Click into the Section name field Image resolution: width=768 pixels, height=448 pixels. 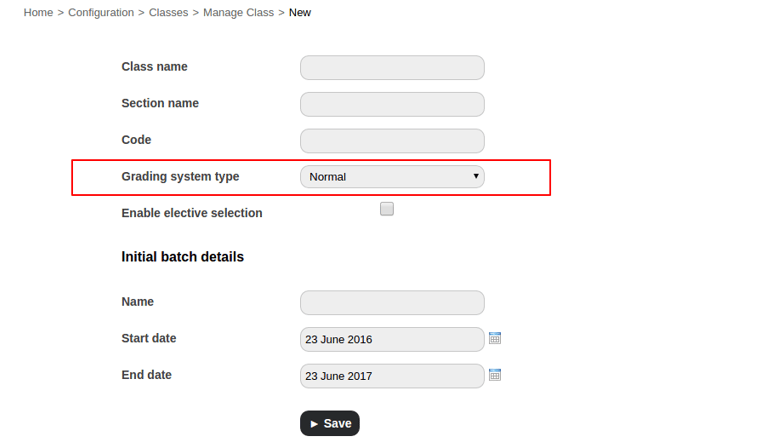392,104
